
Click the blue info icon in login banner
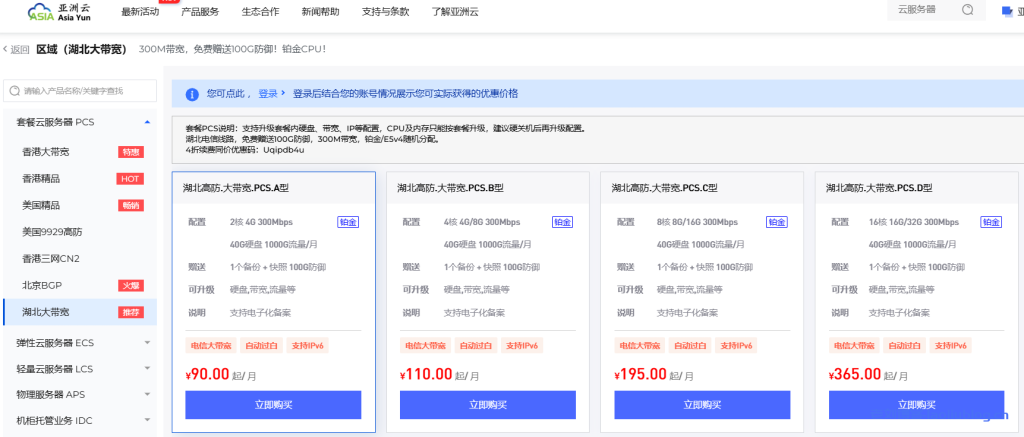coord(192,95)
